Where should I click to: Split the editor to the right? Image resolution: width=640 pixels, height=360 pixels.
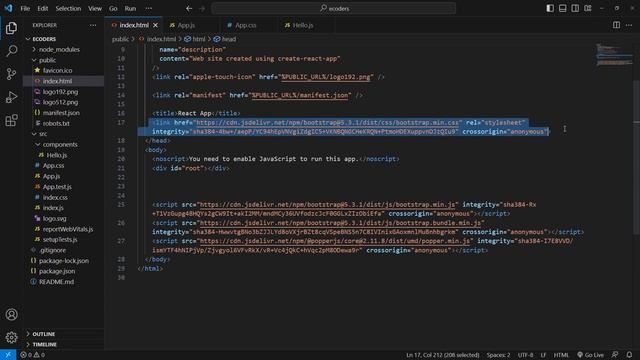point(616,25)
